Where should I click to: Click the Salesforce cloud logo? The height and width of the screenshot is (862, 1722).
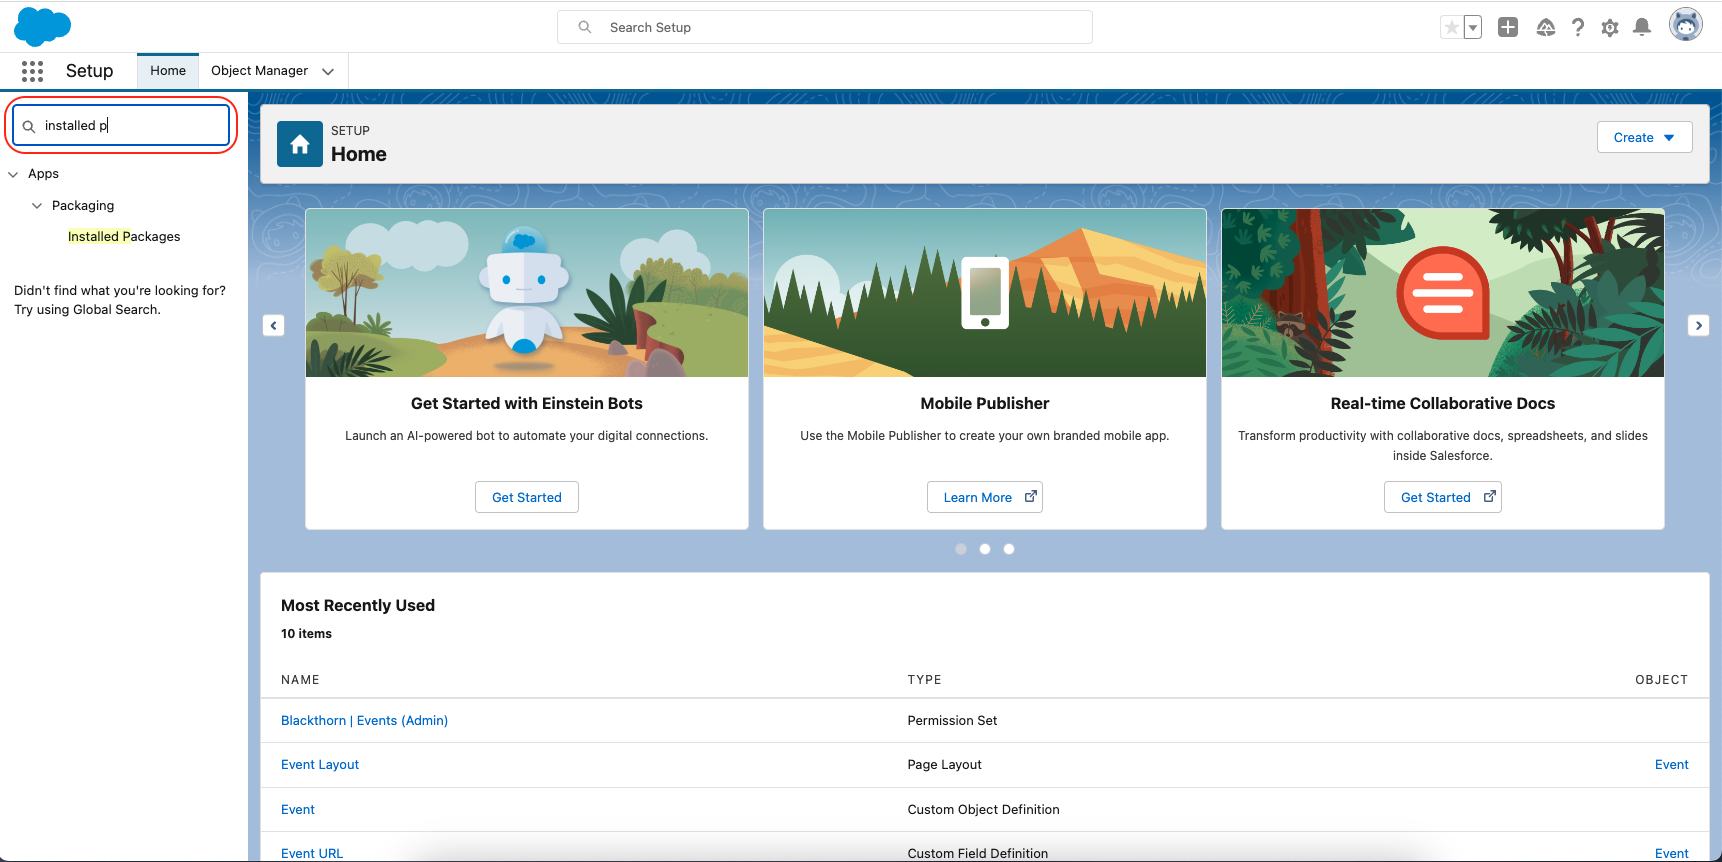pyautogui.click(x=42, y=27)
